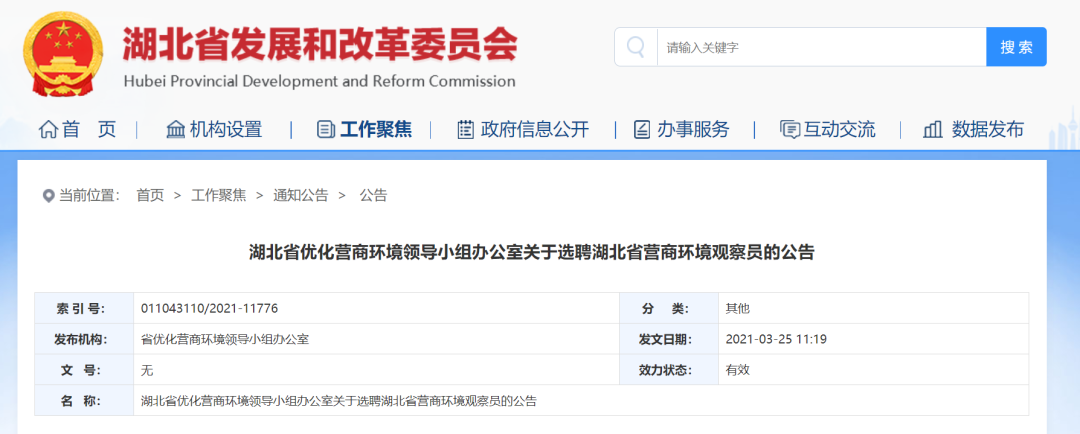Go to 办事服务 section

[693, 129]
